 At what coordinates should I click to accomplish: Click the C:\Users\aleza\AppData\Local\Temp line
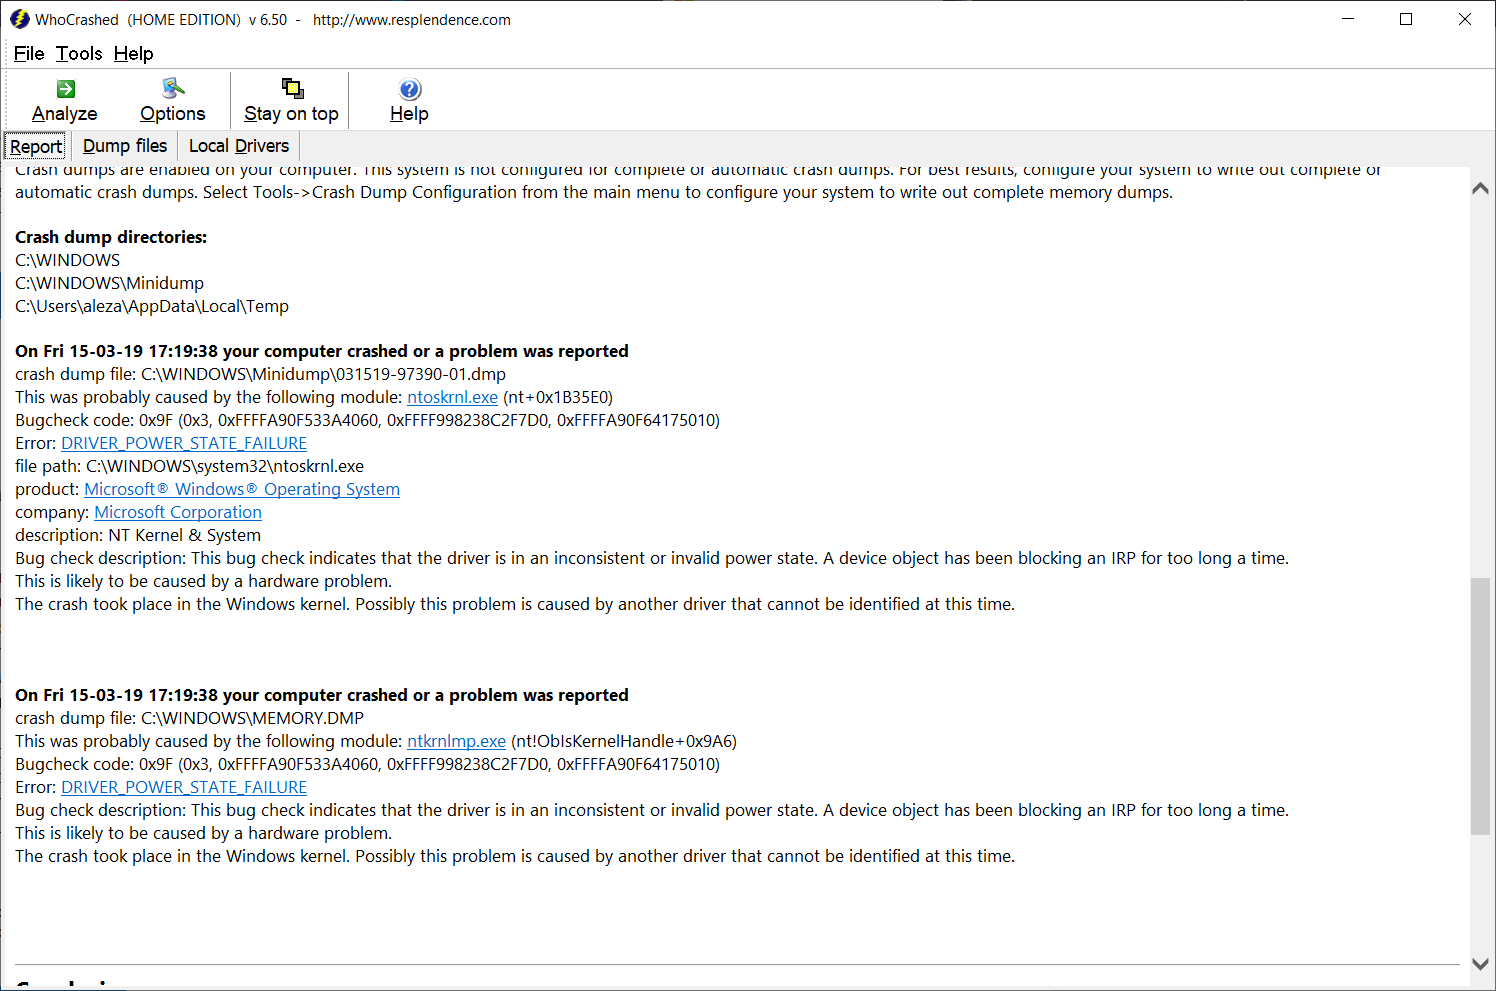[152, 306]
